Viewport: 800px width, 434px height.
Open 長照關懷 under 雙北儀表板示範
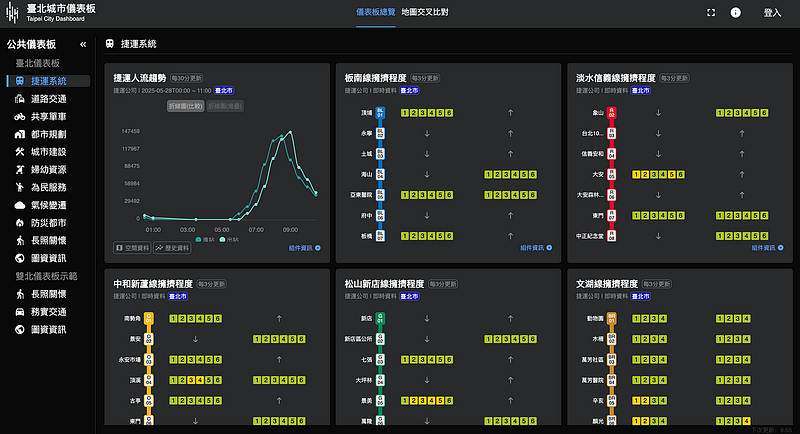[49, 294]
